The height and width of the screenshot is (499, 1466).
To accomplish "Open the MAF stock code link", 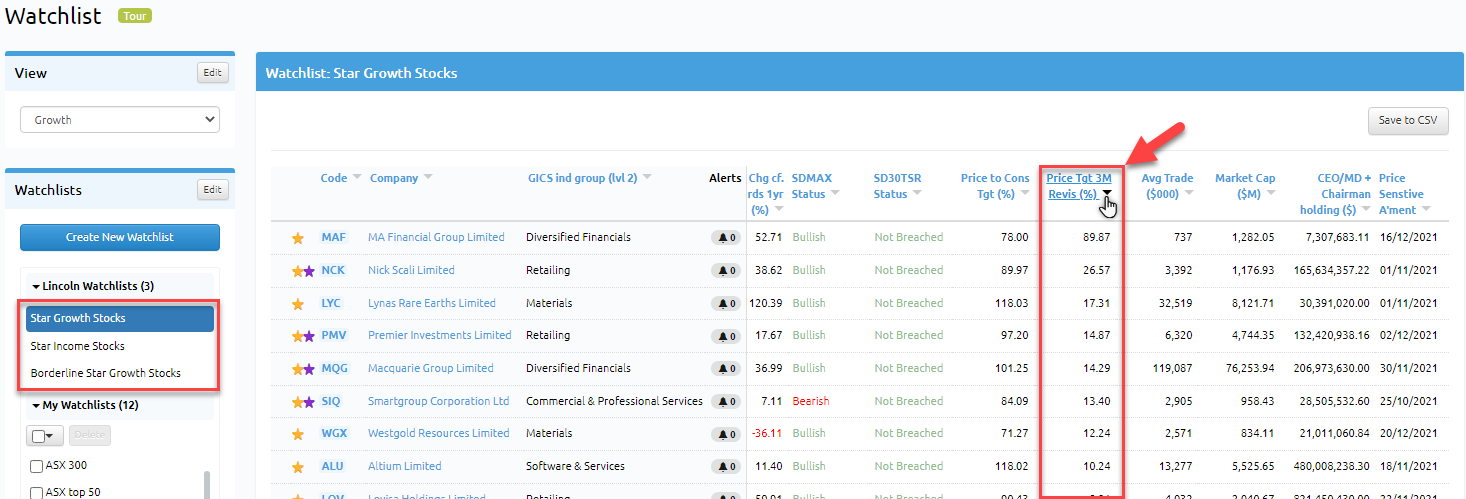I will pos(334,238).
